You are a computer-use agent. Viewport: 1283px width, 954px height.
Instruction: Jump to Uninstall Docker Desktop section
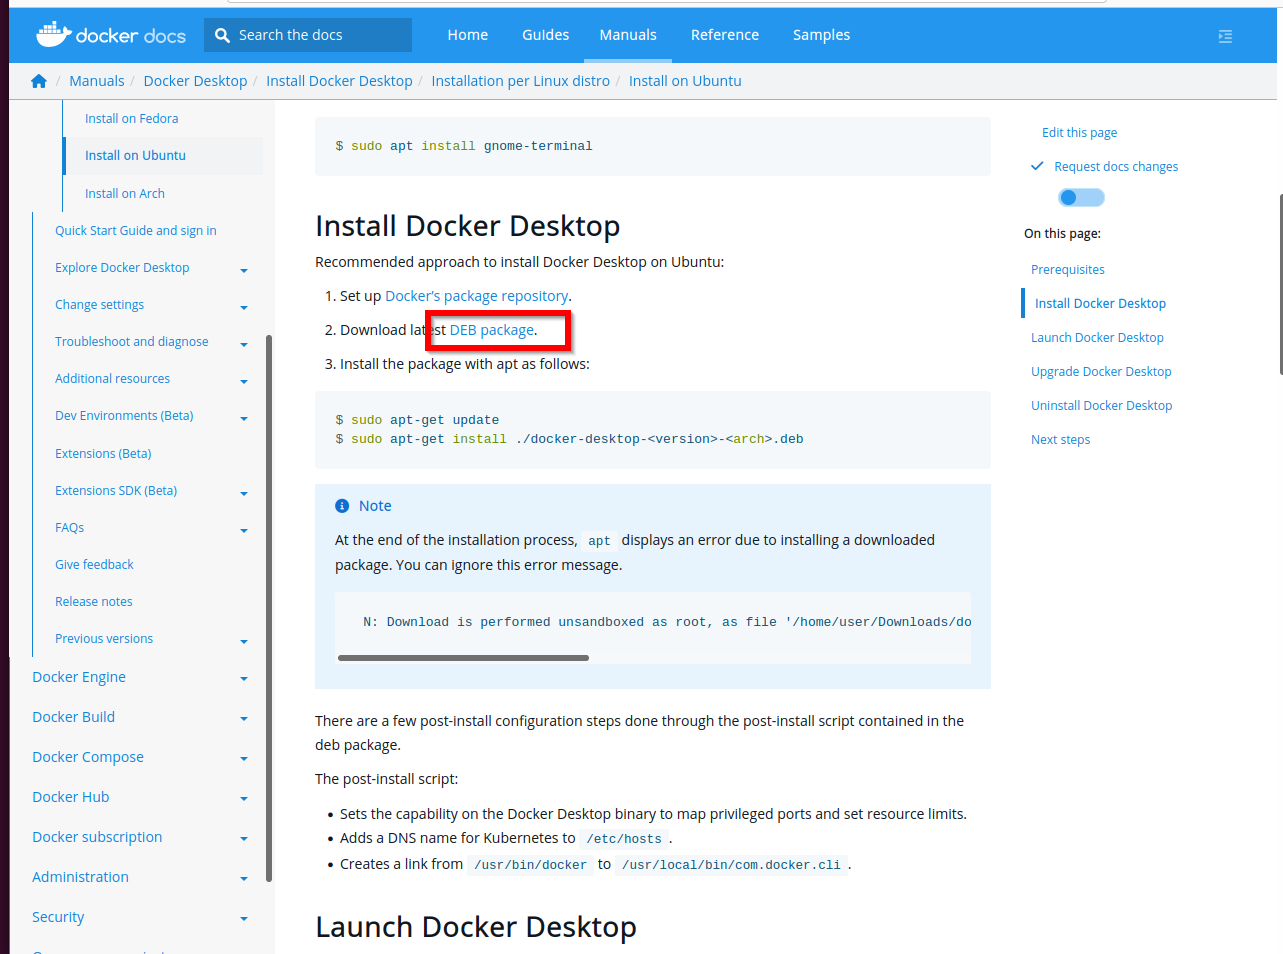tap(1101, 405)
